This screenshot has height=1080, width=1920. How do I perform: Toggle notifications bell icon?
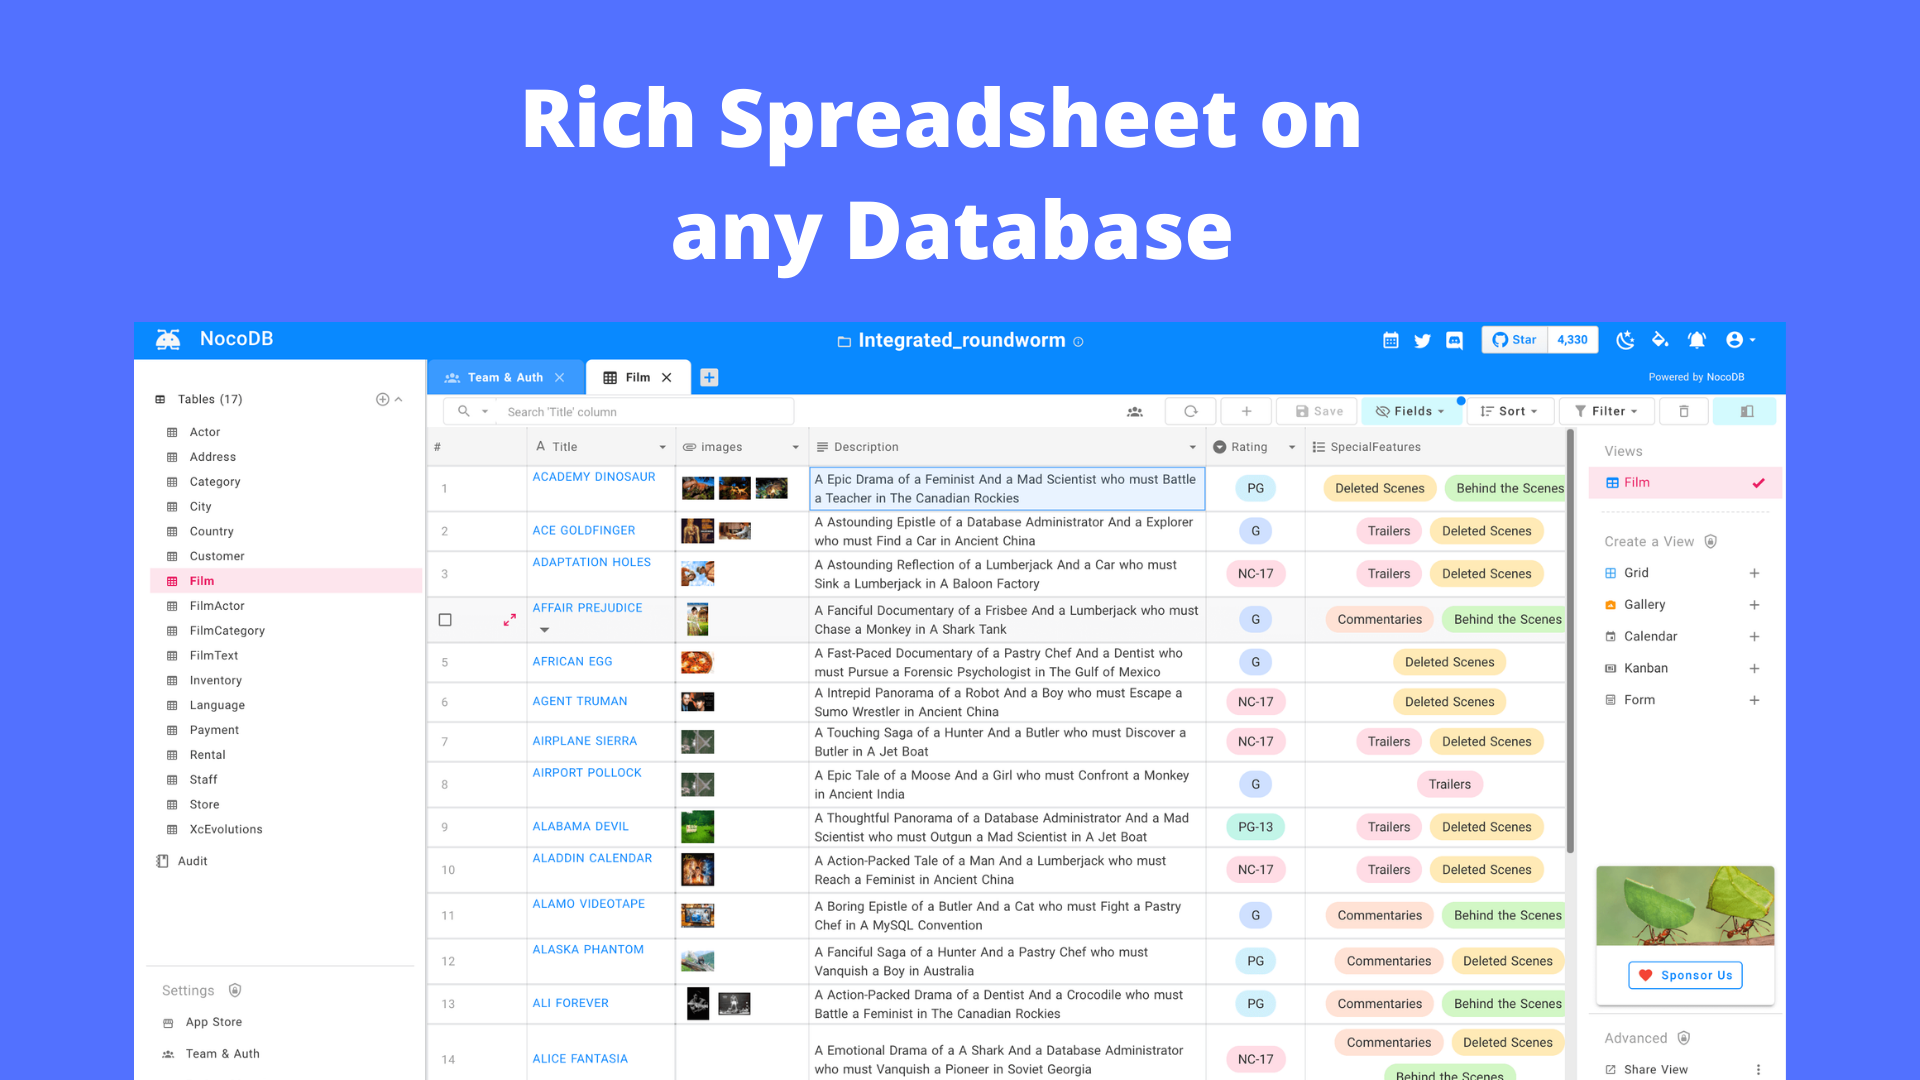[x=1696, y=340]
